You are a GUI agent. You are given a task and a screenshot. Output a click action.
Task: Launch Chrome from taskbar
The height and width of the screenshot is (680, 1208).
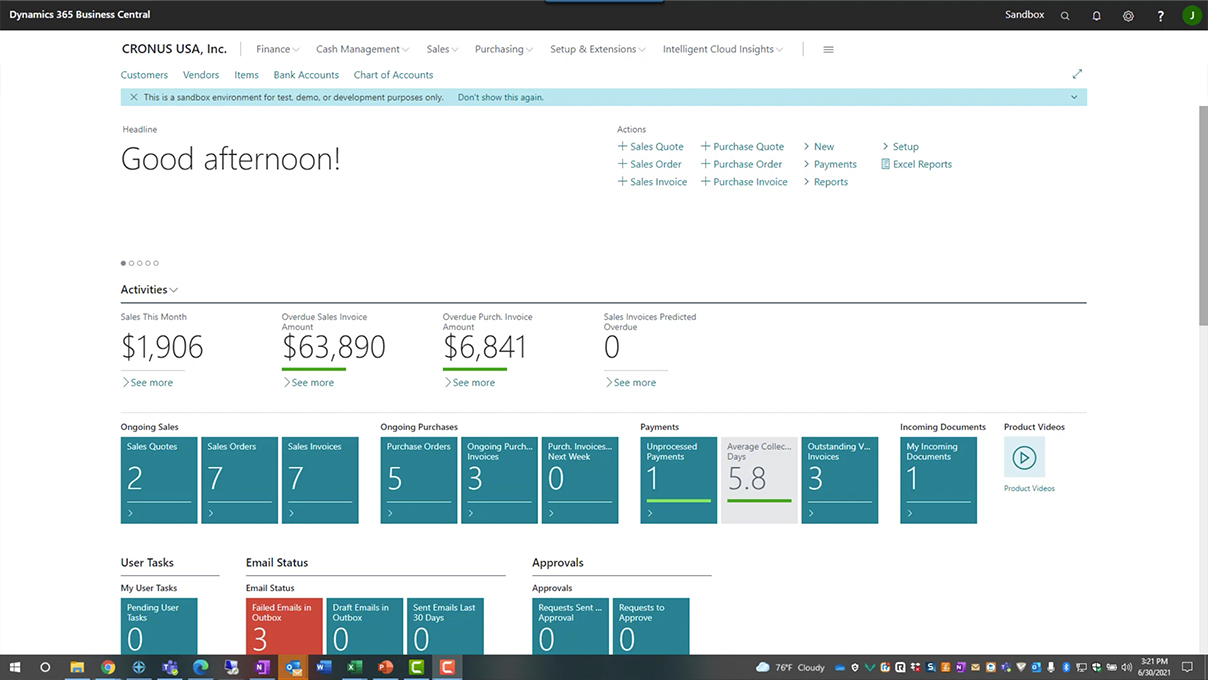[x=108, y=667]
